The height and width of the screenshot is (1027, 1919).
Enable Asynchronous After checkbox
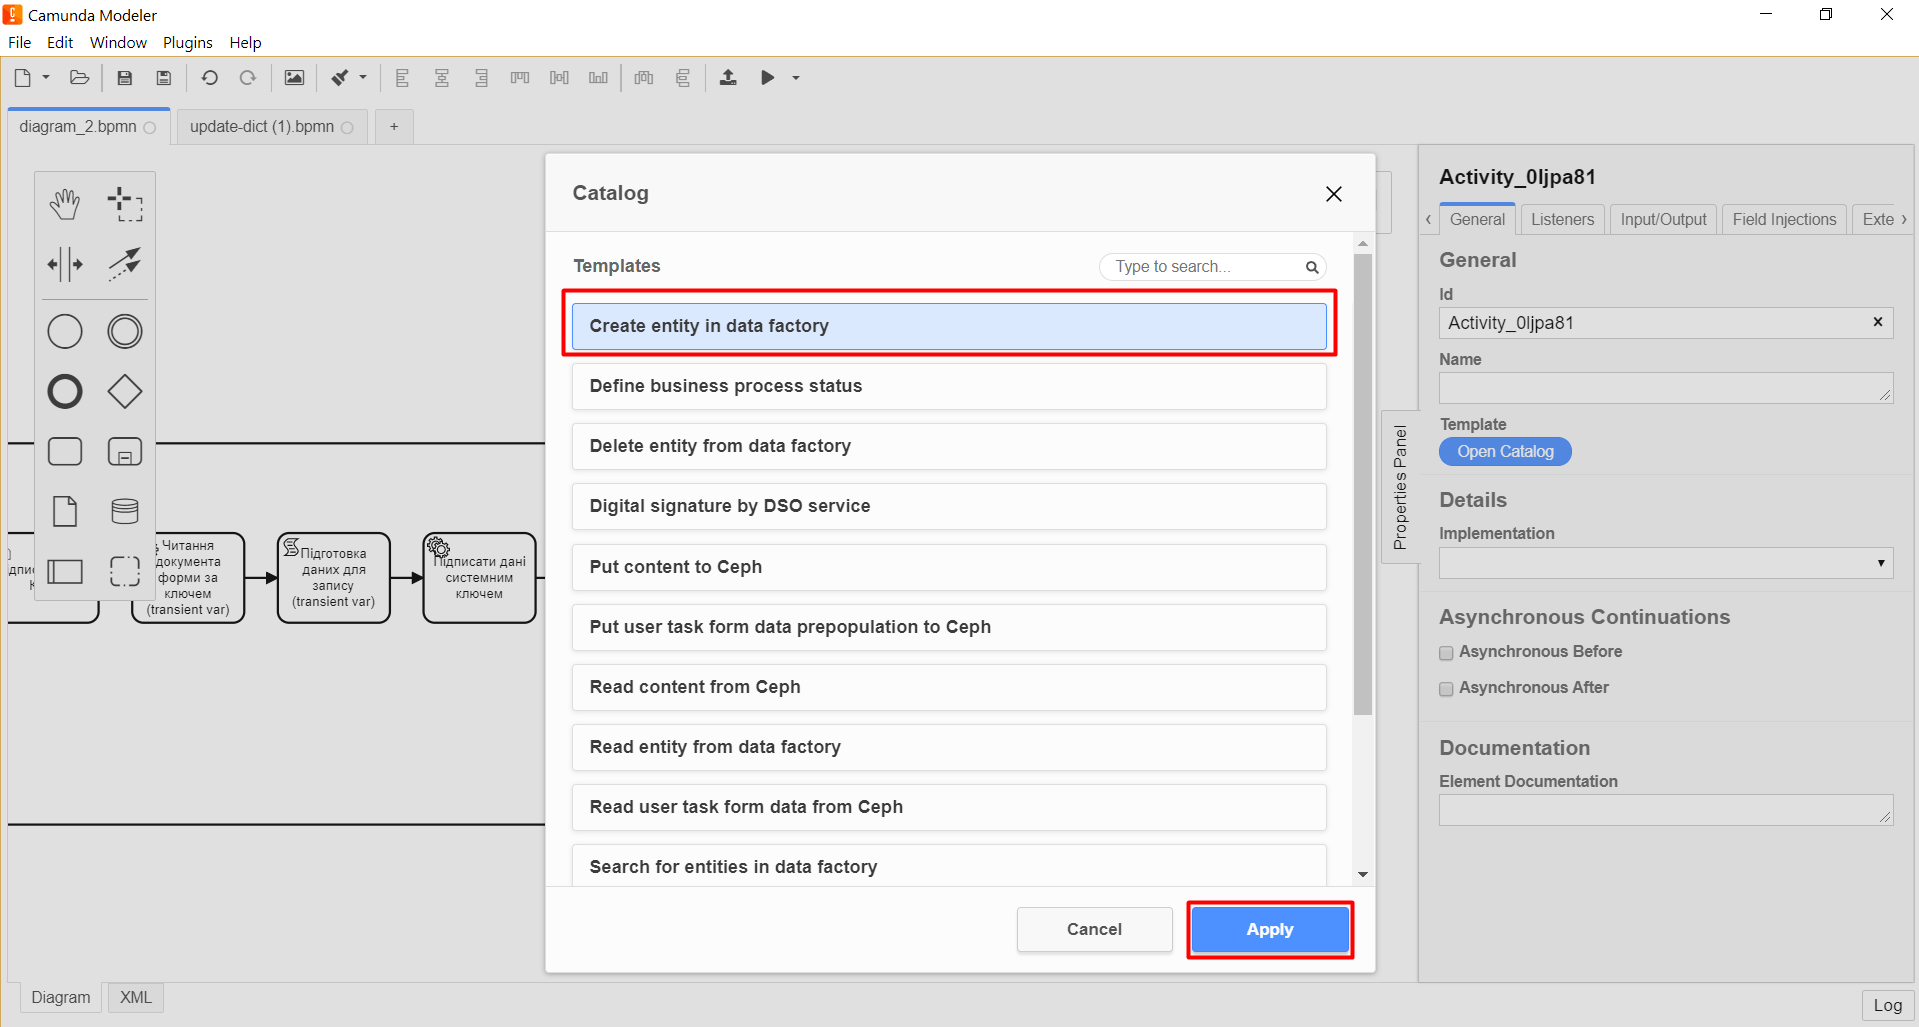tap(1446, 689)
